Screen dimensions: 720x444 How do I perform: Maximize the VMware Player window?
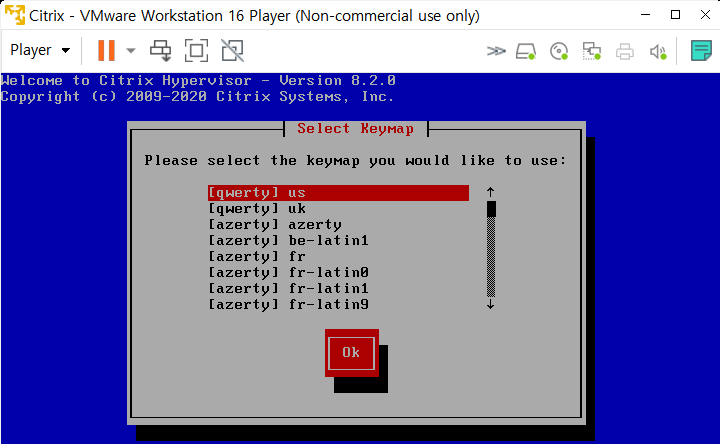(675, 15)
